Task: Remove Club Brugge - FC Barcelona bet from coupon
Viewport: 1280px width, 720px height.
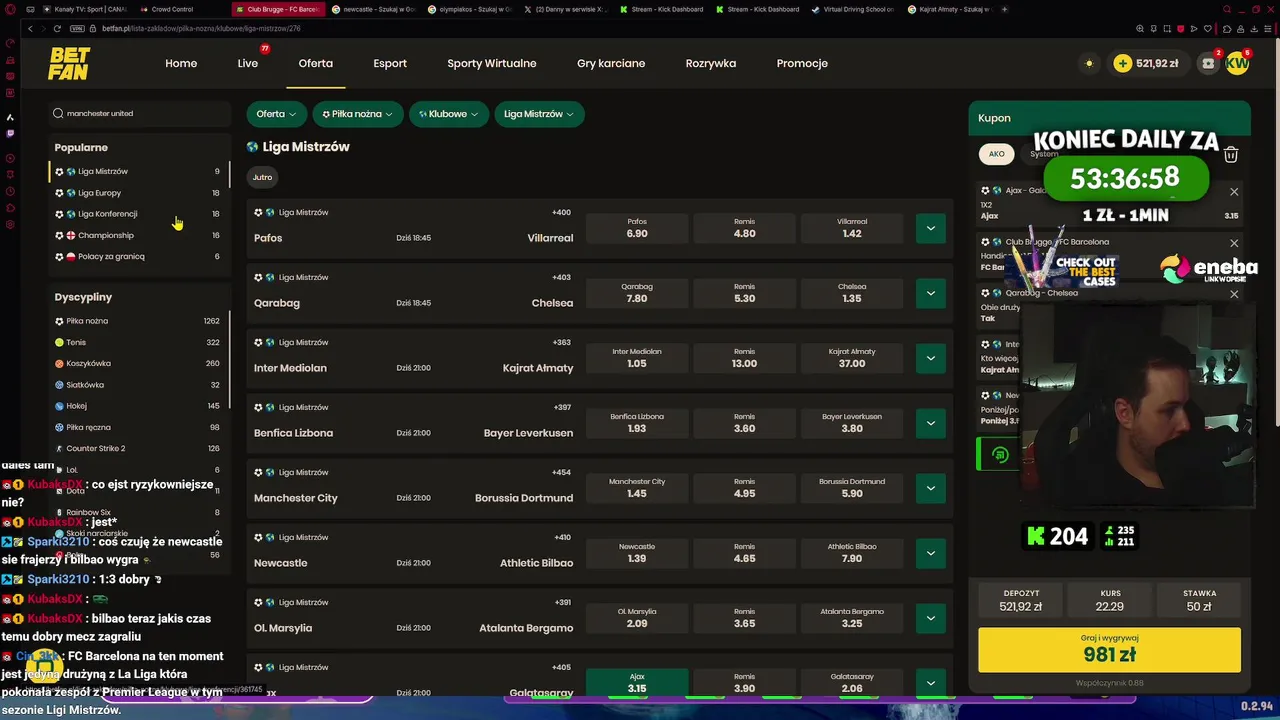Action: [x=1234, y=243]
